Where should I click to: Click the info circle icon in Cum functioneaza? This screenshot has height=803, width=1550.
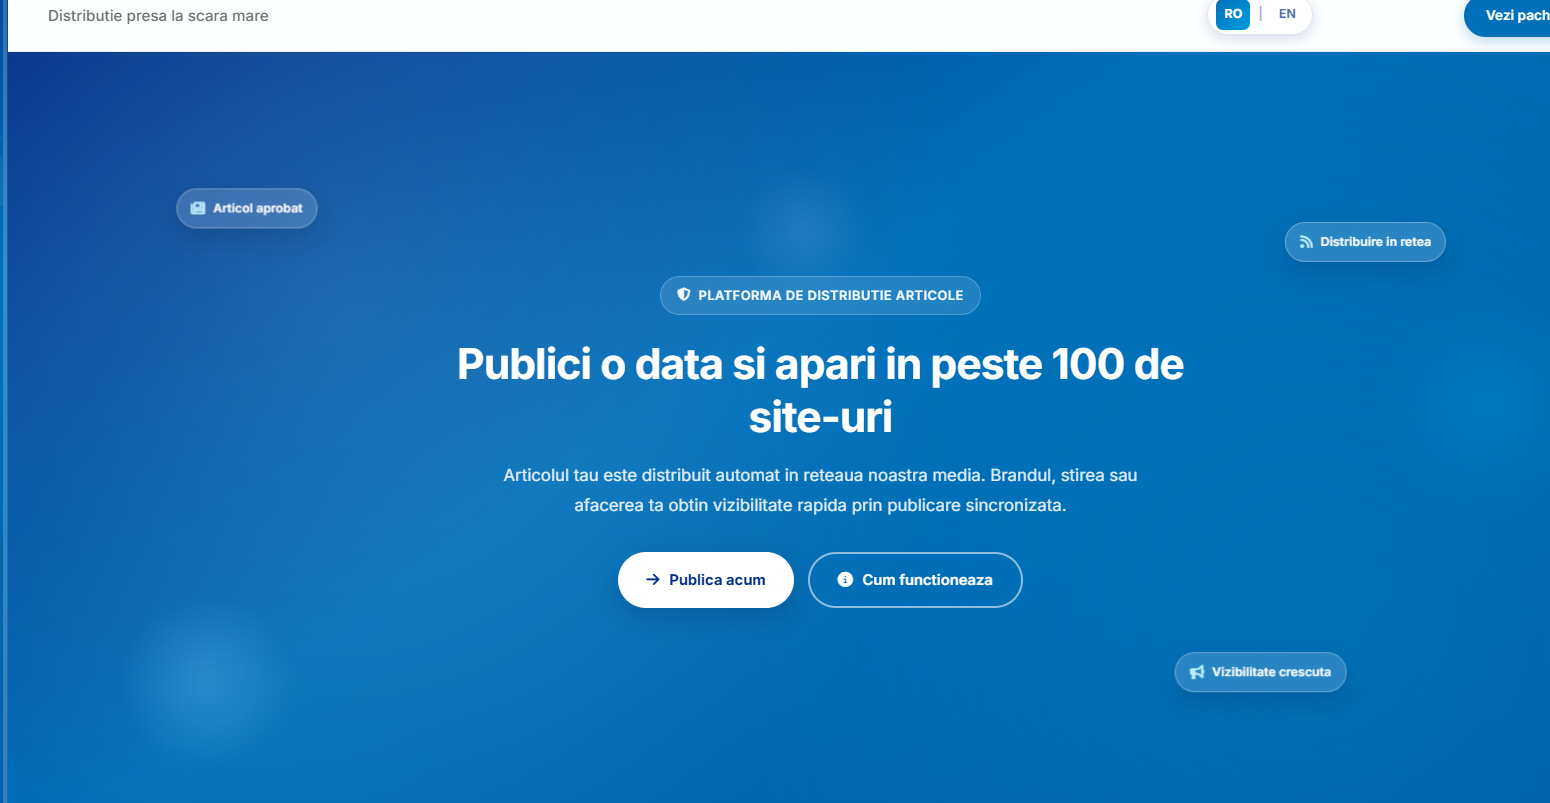pyautogui.click(x=845, y=580)
